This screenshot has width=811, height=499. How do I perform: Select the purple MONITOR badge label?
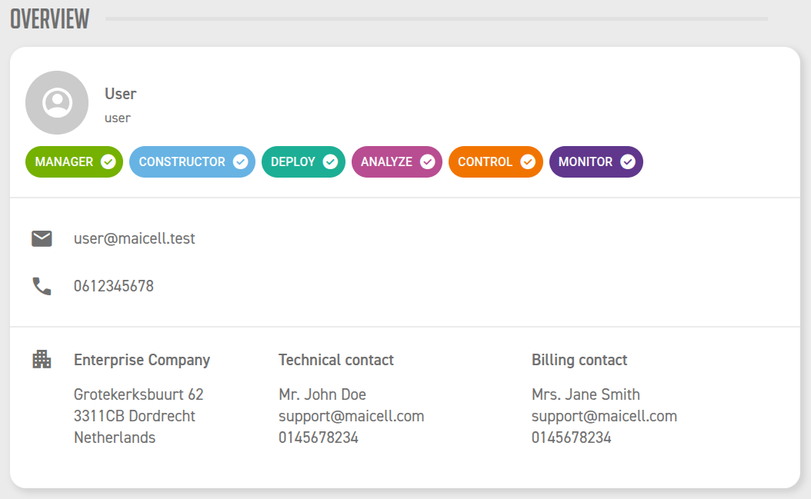pyautogui.click(x=585, y=162)
